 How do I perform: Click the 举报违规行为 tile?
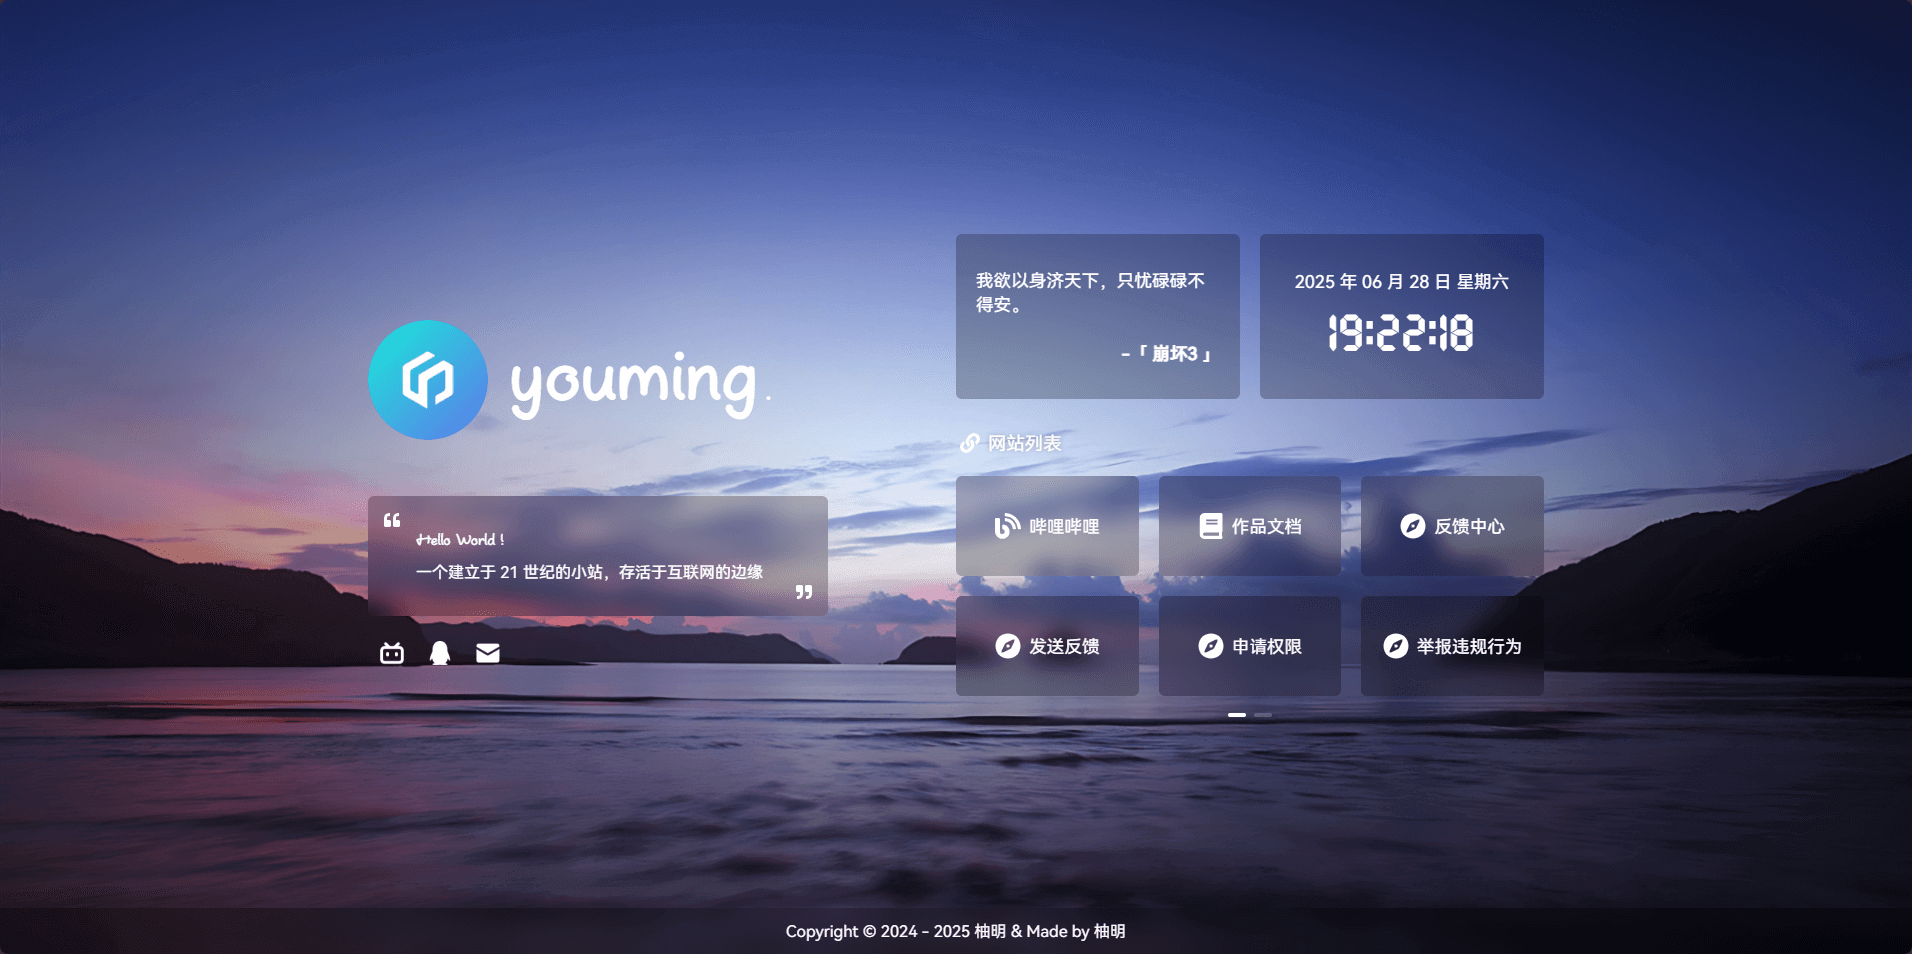point(1452,646)
